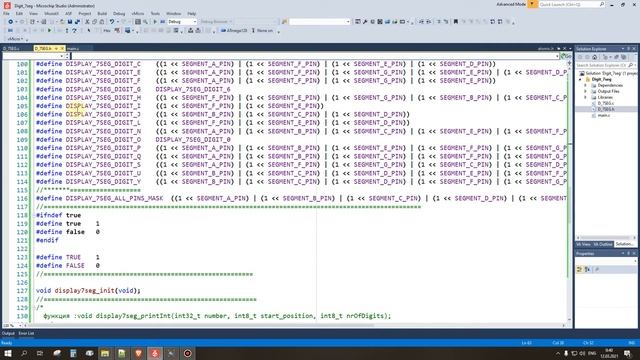Click the Copy icon in toolbar
640x360 pixels.
click(94, 22)
